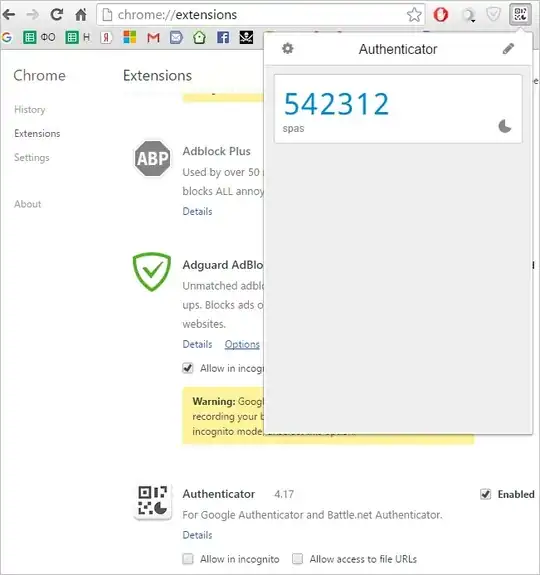Open Settings in Chrome sidebar

[32, 158]
